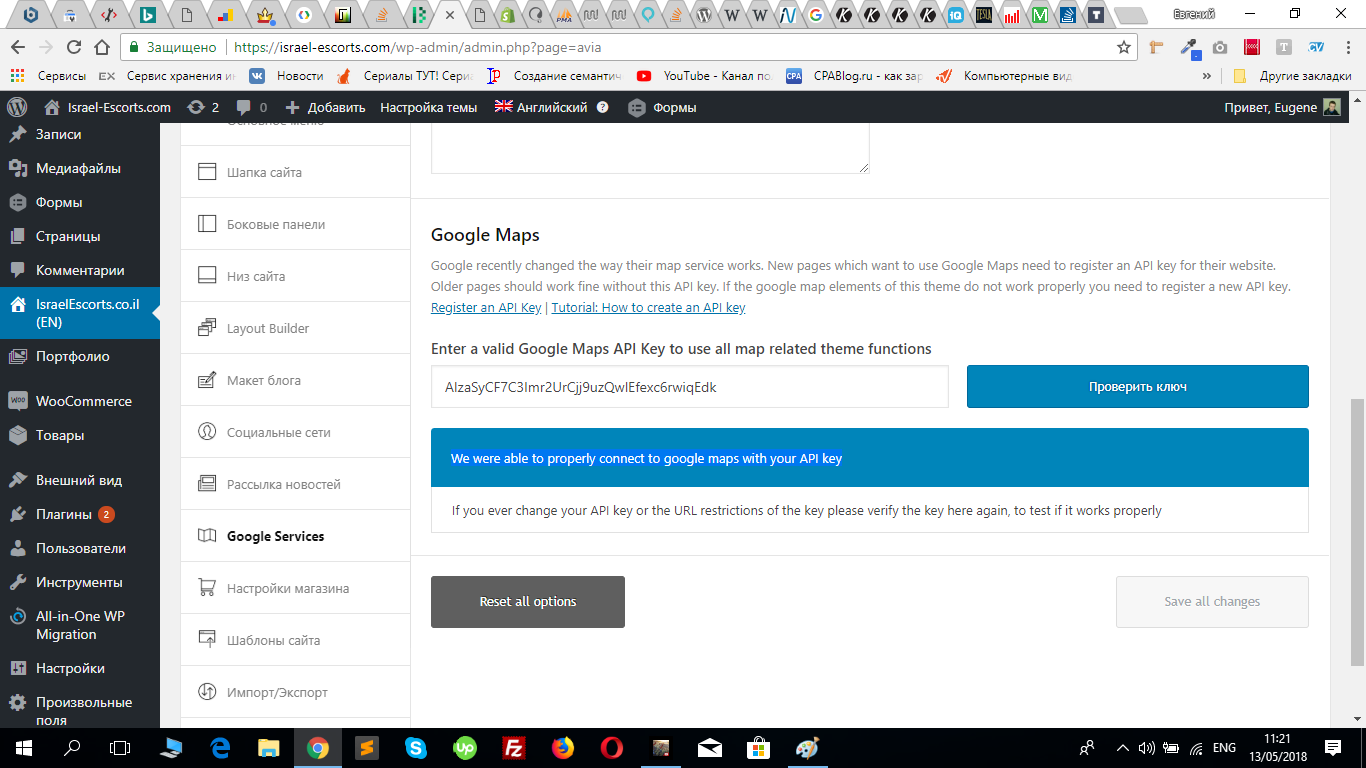Open the ENG language indicator in tray
This screenshot has height=768, width=1366.
[1224, 747]
